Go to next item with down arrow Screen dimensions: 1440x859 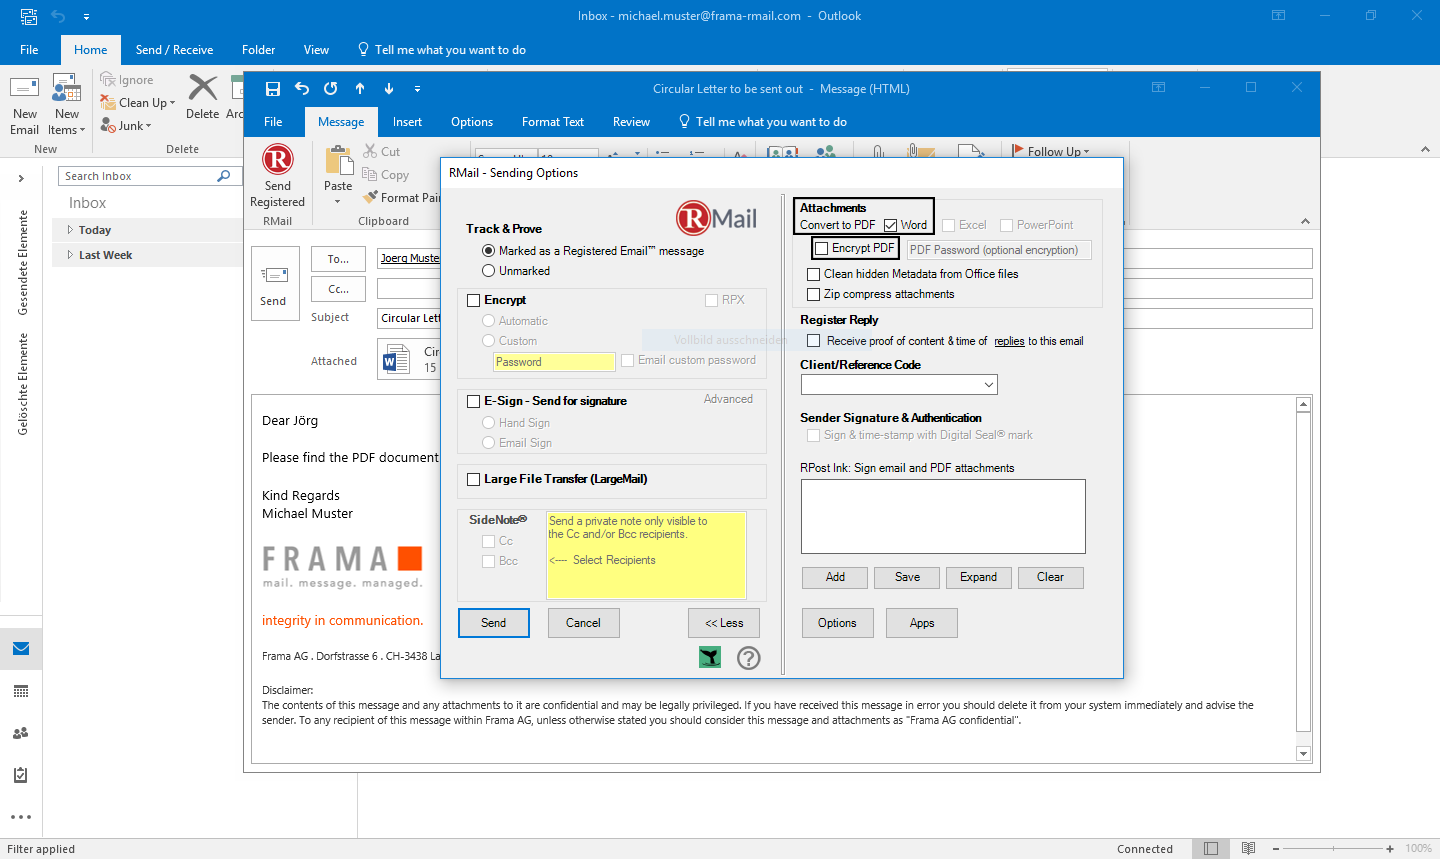pos(389,88)
